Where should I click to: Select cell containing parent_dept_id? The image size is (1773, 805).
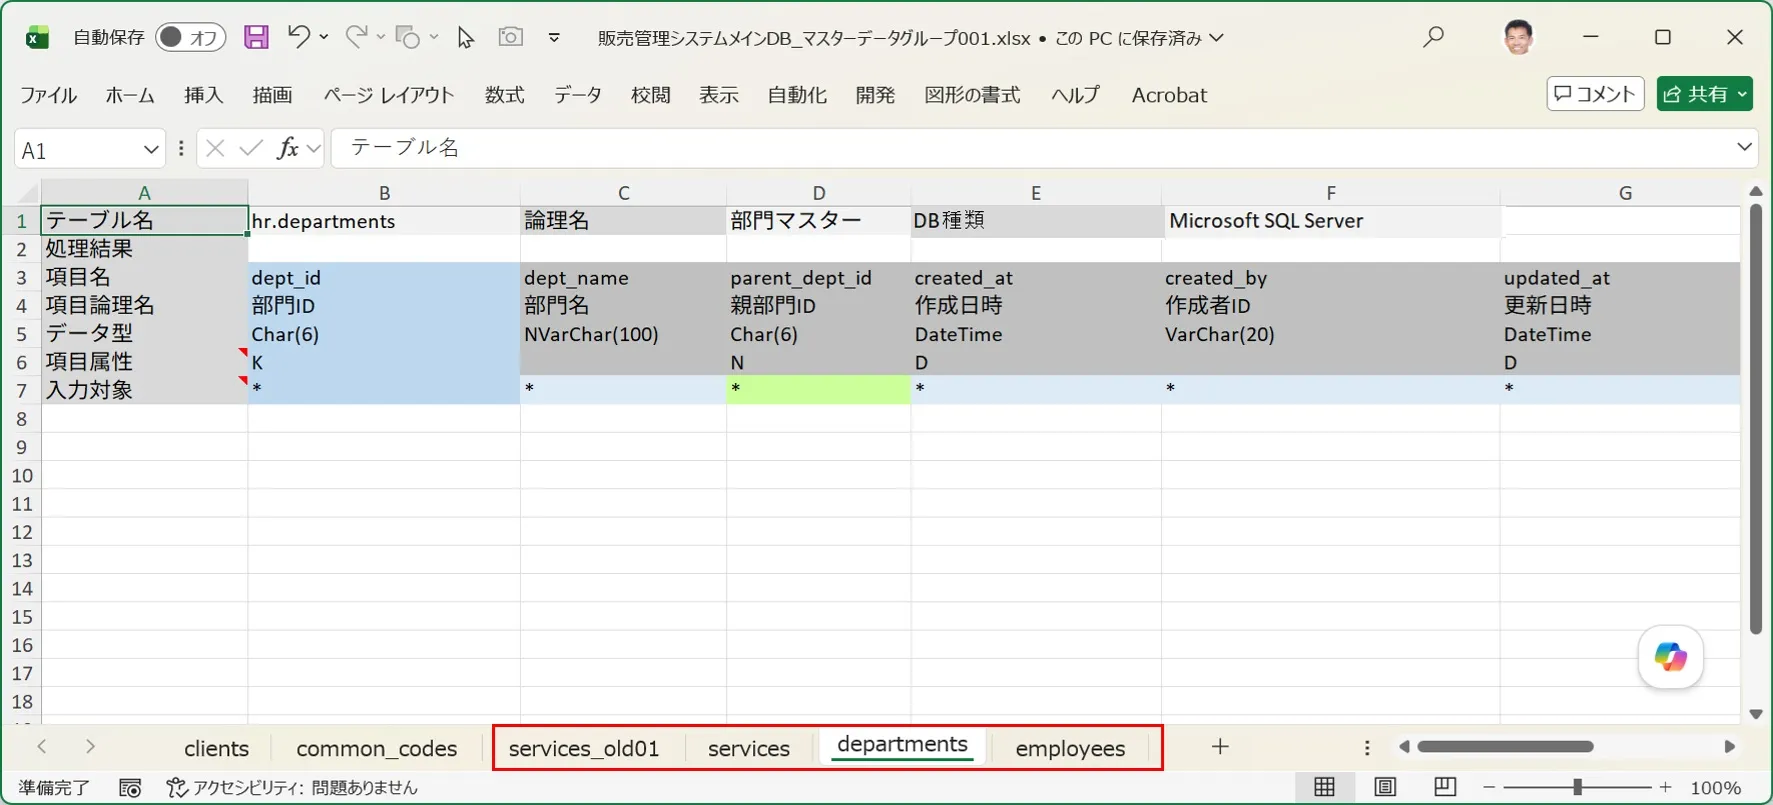coord(819,278)
